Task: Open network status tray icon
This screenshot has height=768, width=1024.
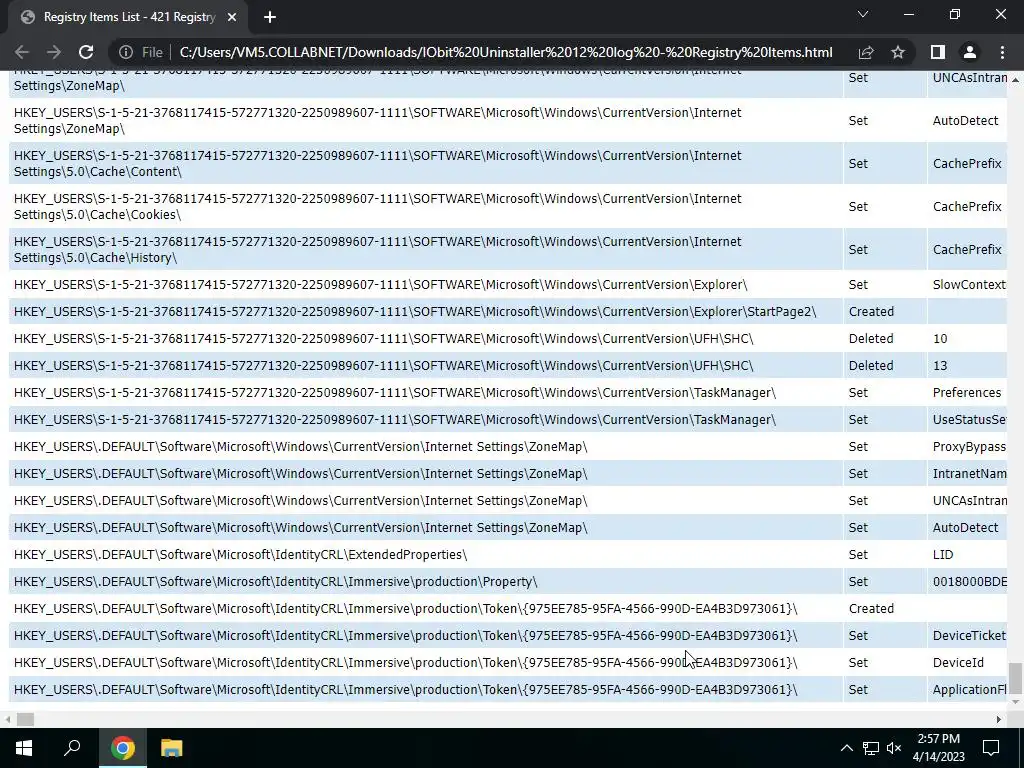Action: pos(871,748)
